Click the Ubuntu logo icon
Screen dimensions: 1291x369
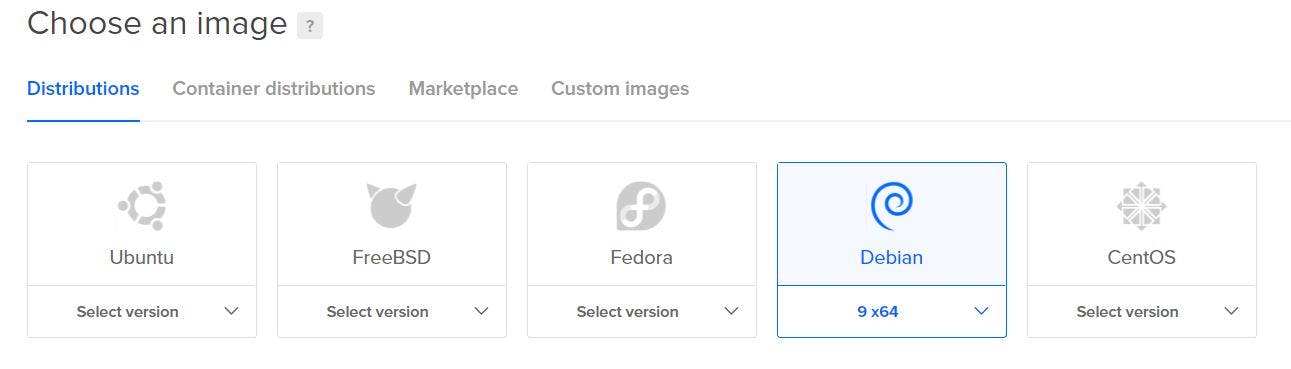click(x=141, y=207)
